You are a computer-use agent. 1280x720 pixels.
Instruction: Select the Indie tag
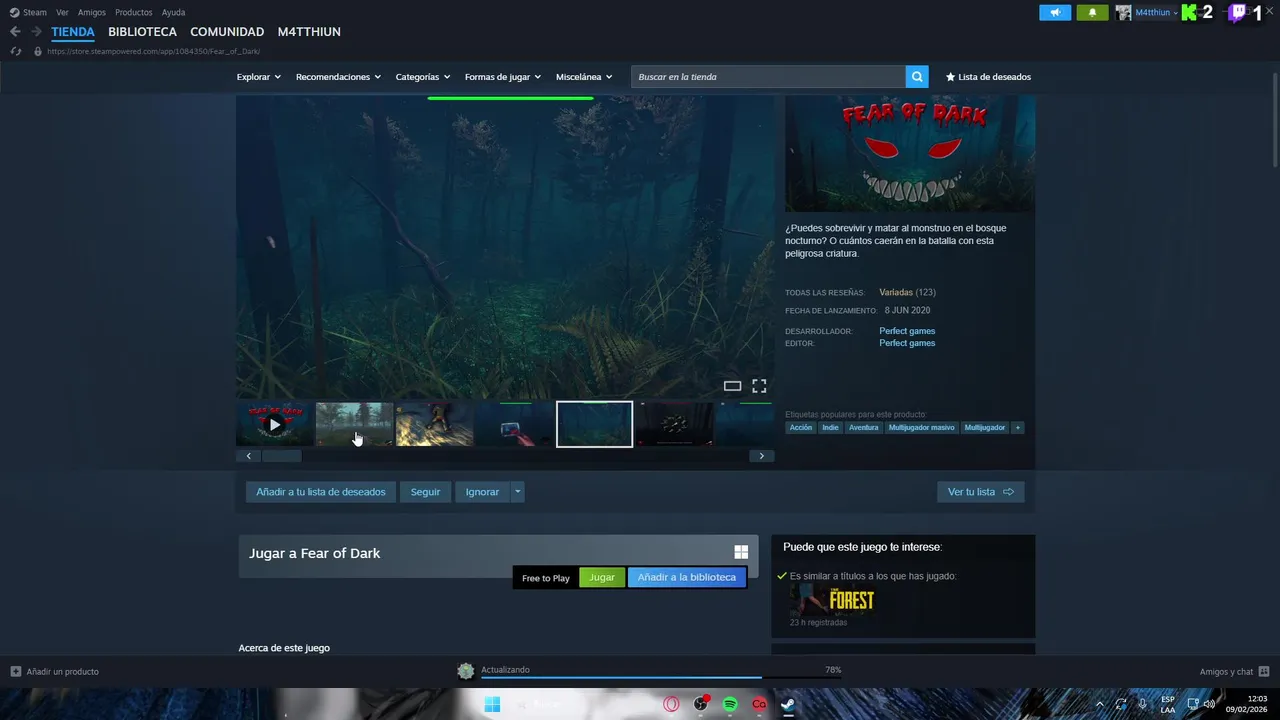[830, 428]
